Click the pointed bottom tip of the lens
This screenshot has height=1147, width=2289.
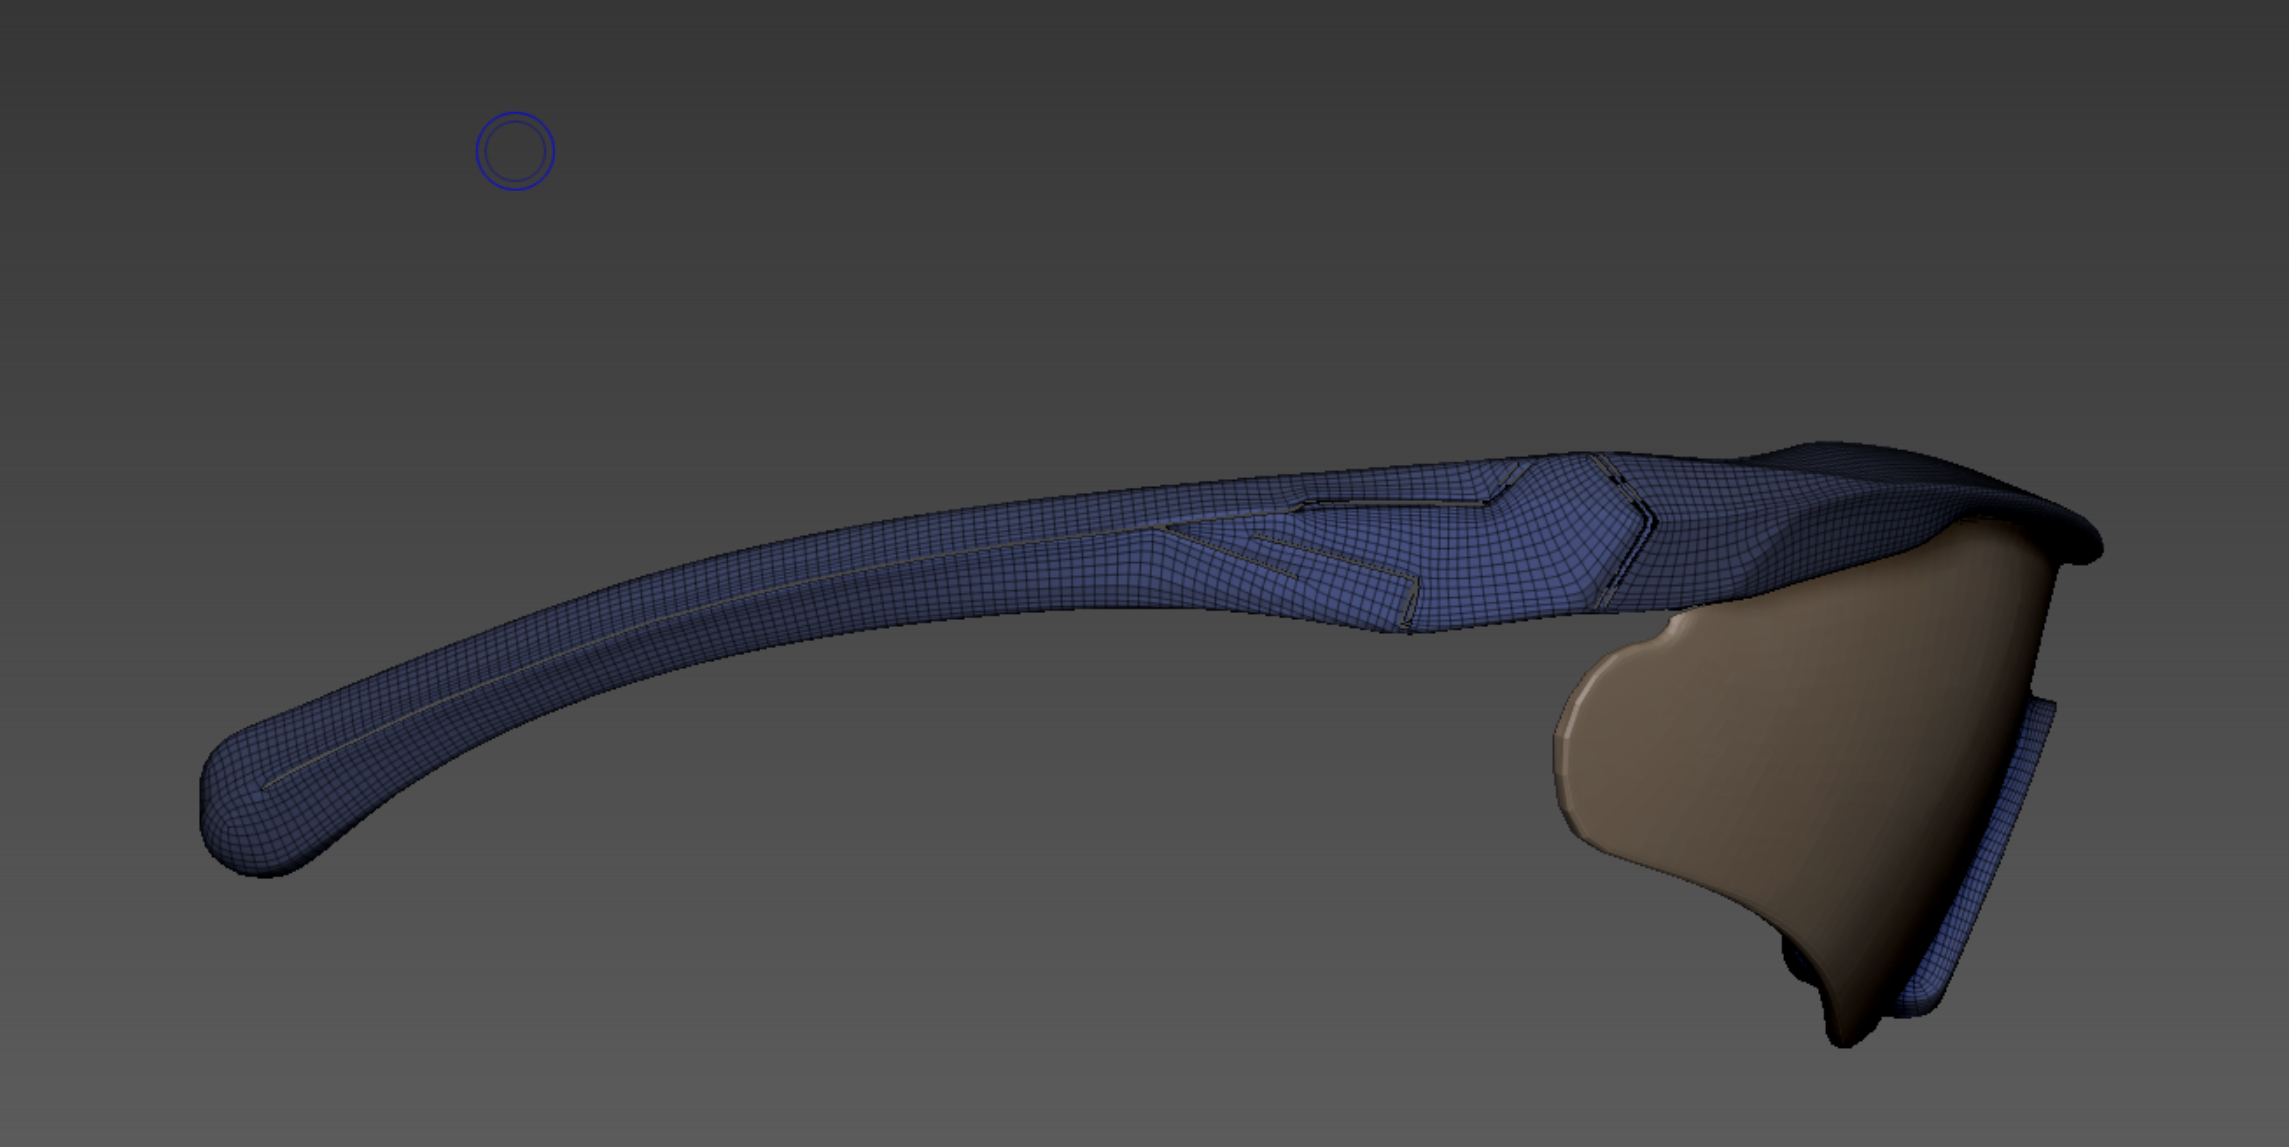tap(1843, 1035)
